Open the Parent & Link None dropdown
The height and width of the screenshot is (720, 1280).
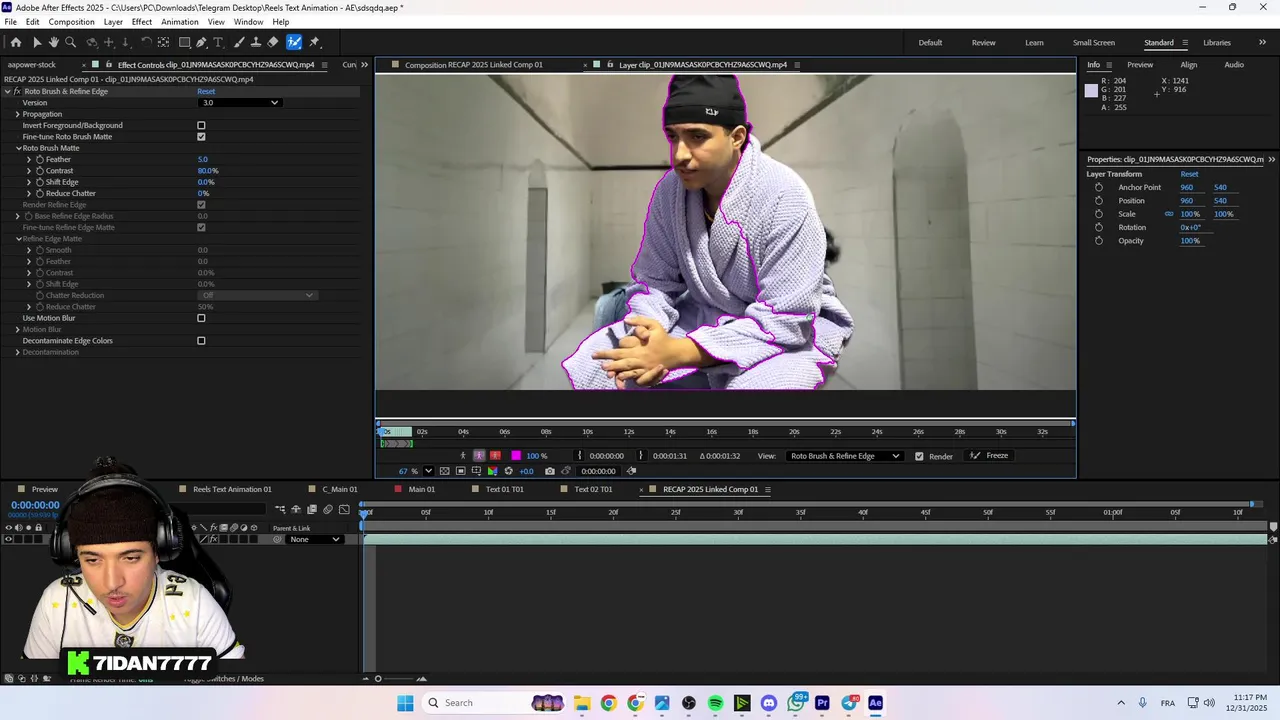pos(314,539)
